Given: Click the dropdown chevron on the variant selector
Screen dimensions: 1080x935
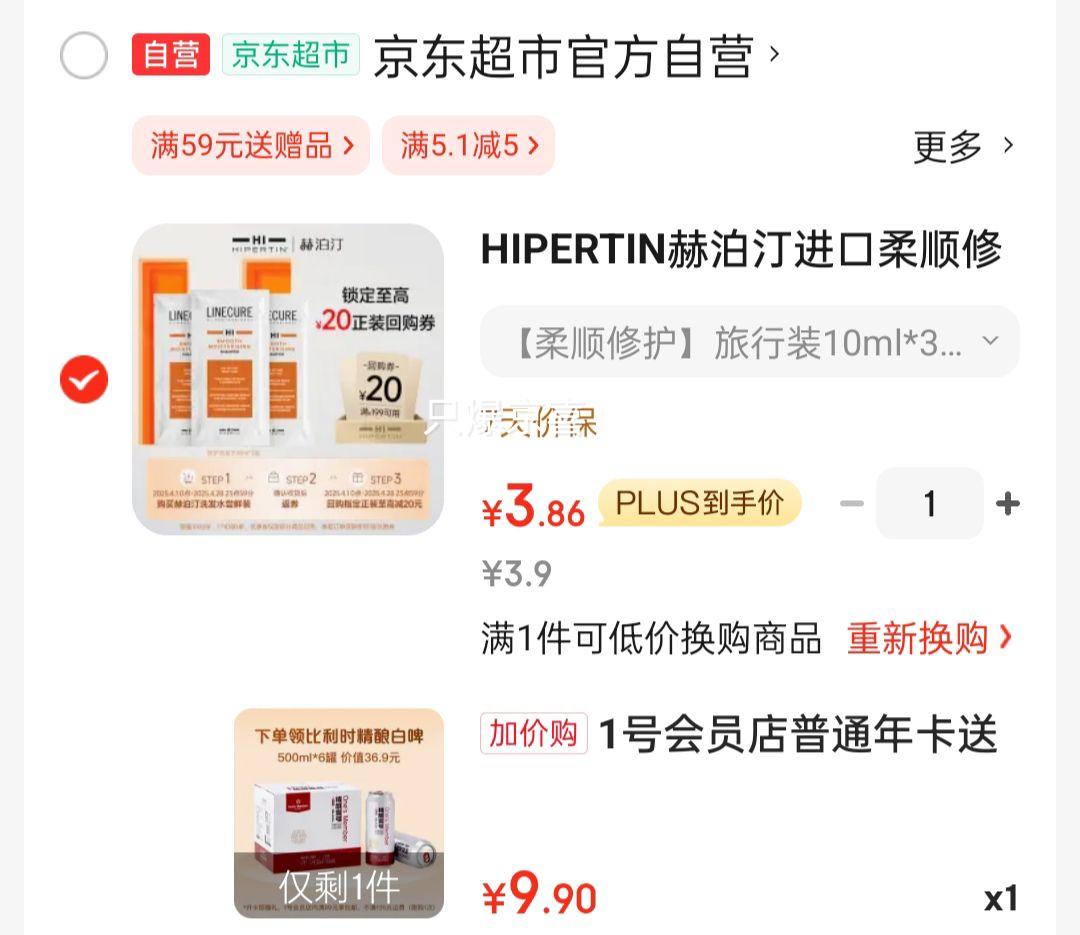Looking at the screenshot, I should pos(990,340).
